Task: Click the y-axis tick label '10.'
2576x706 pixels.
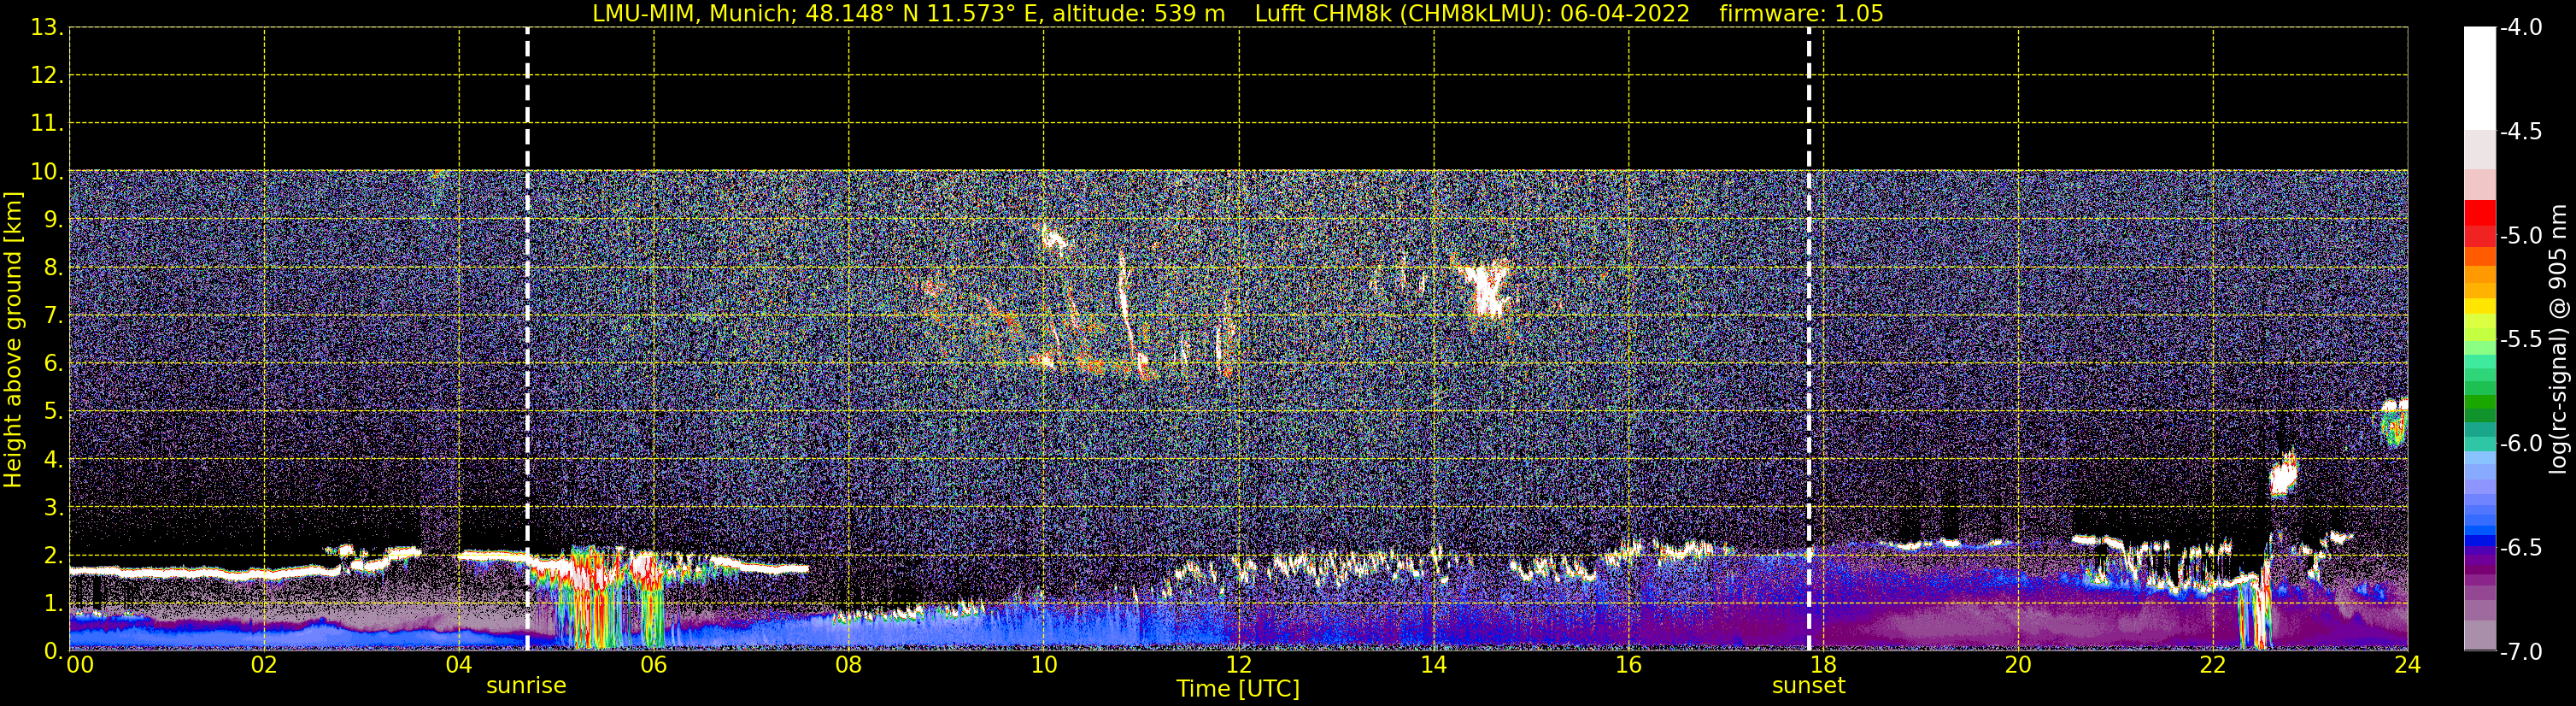Action: coord(47,172)
